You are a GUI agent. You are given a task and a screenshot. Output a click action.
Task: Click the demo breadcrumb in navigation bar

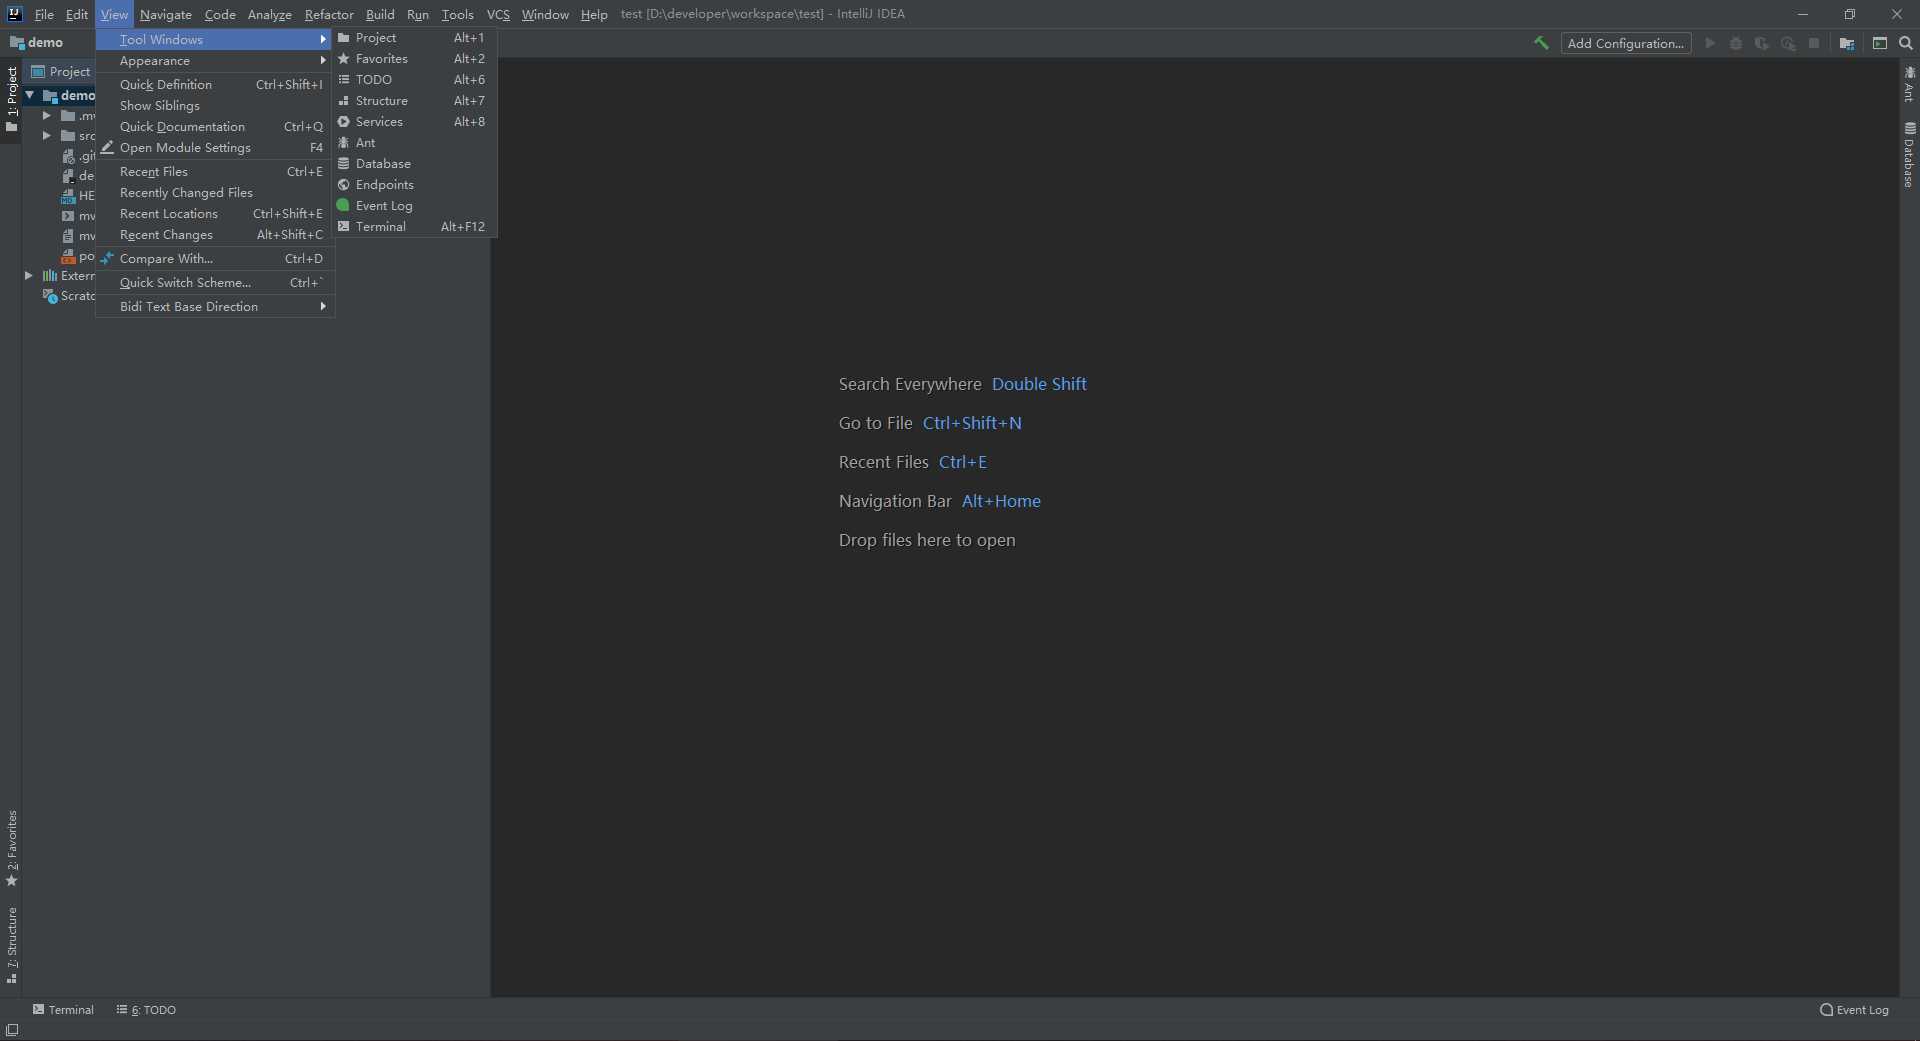coord(36,43)
